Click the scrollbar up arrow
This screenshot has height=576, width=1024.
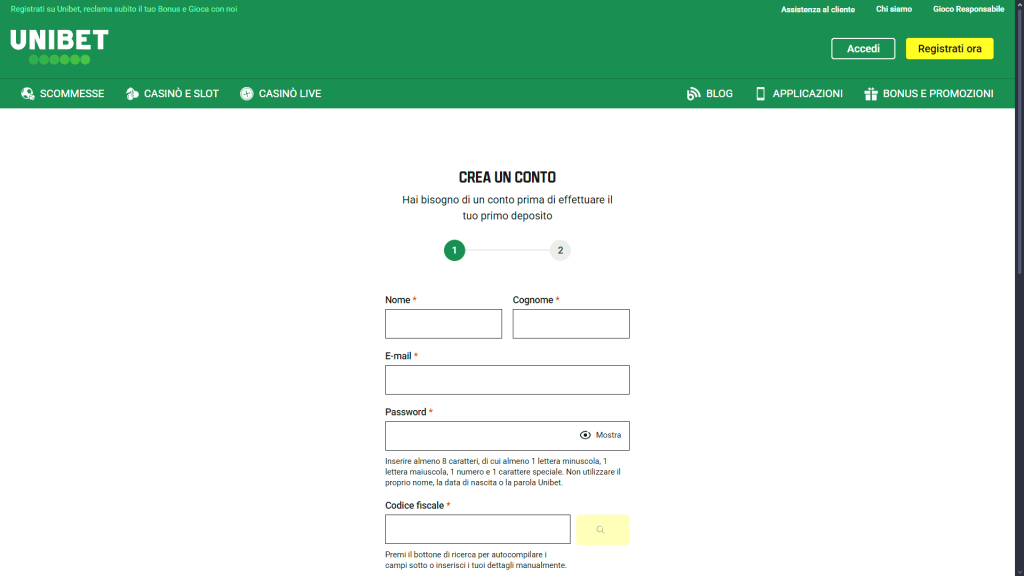1018,5
